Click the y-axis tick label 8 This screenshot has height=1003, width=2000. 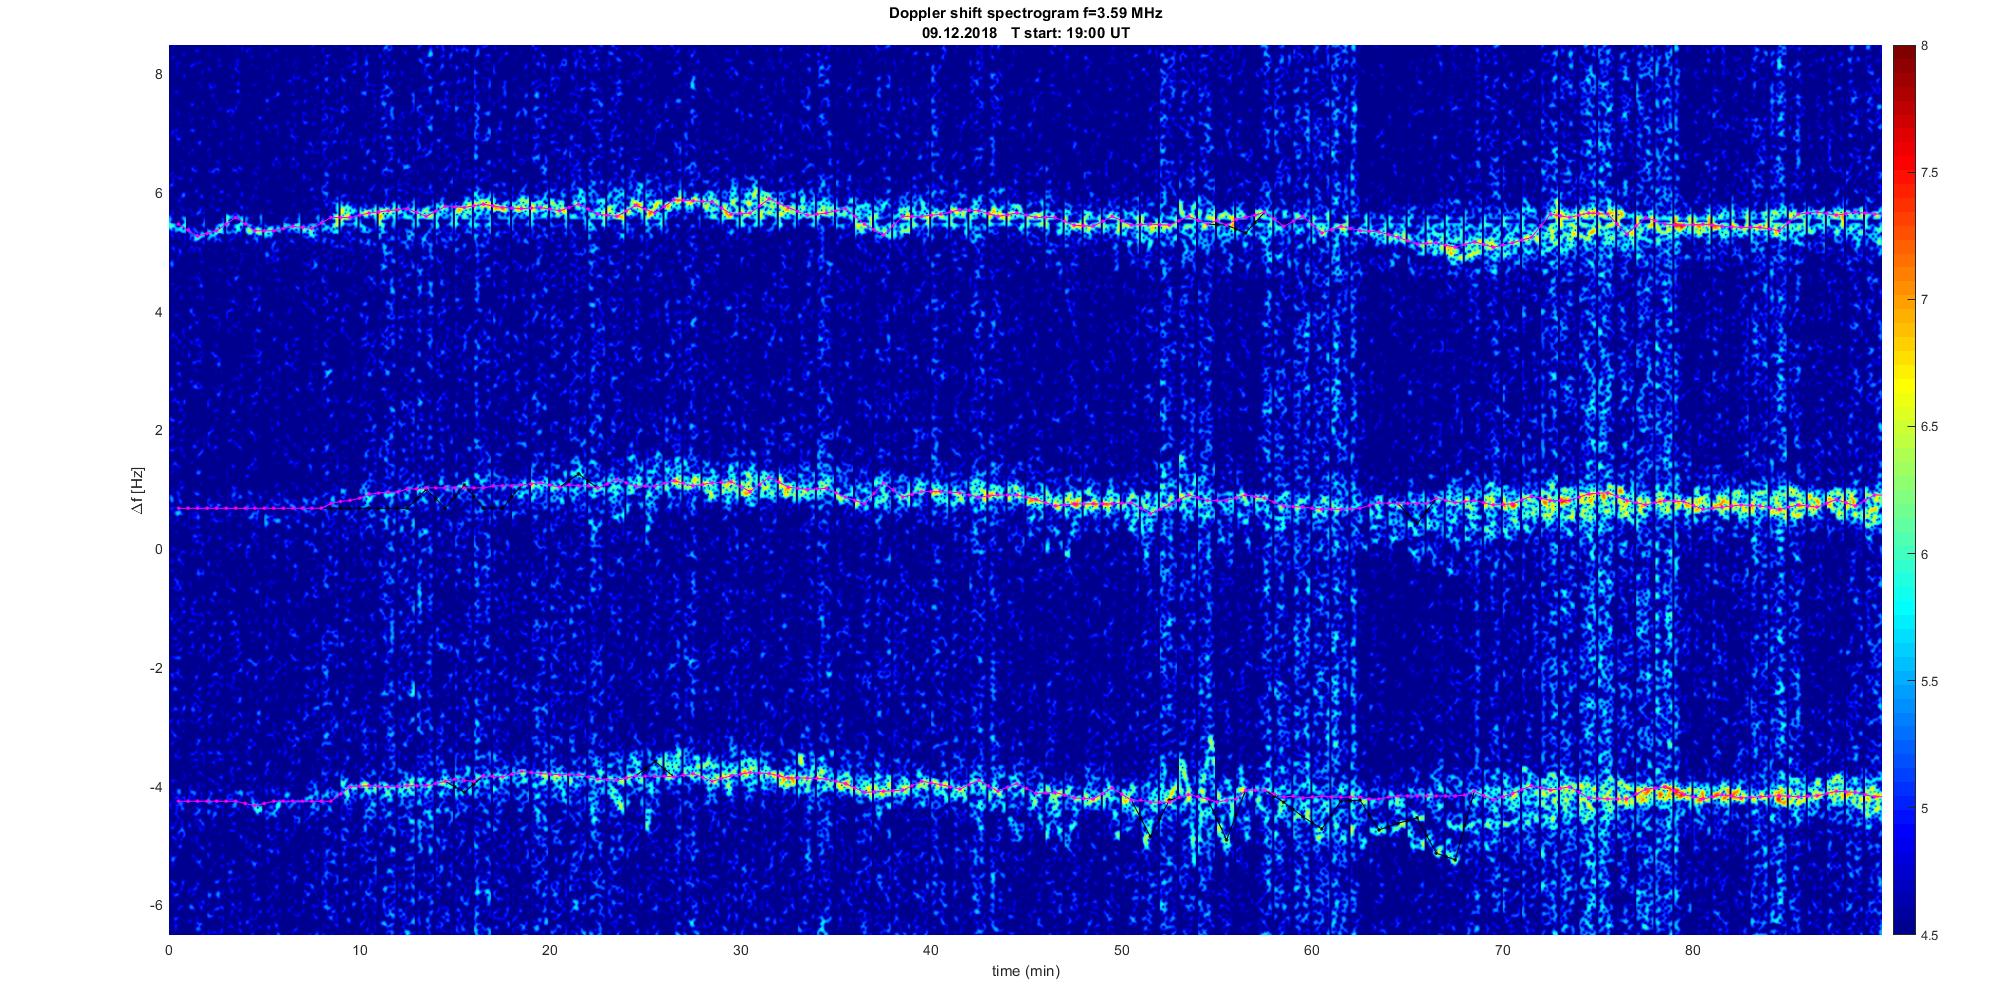[x=158, y=74]
